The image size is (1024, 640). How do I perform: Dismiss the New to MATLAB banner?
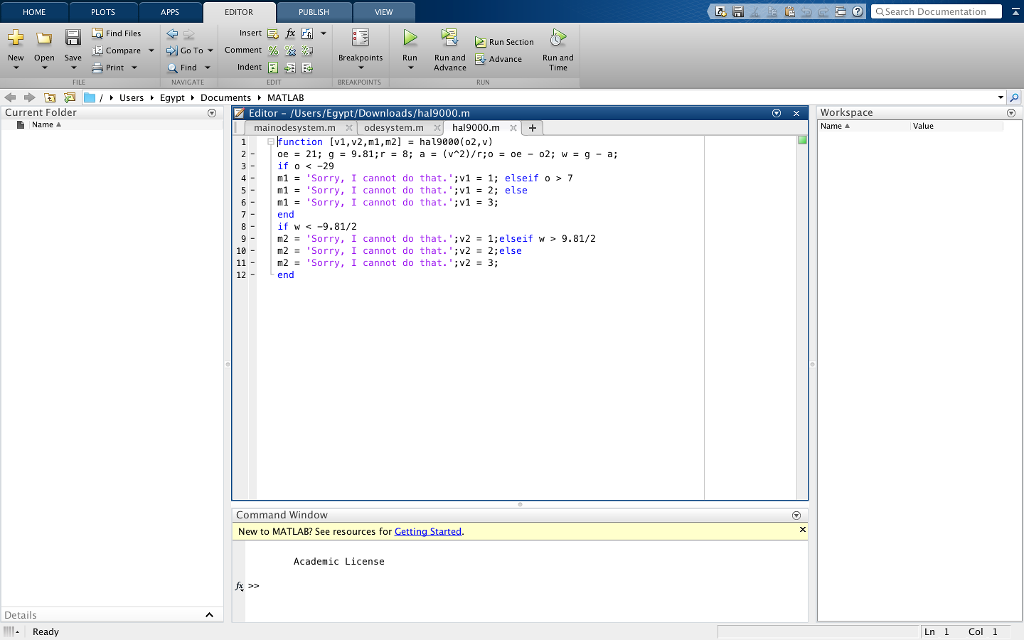click(x=803, y=530)
